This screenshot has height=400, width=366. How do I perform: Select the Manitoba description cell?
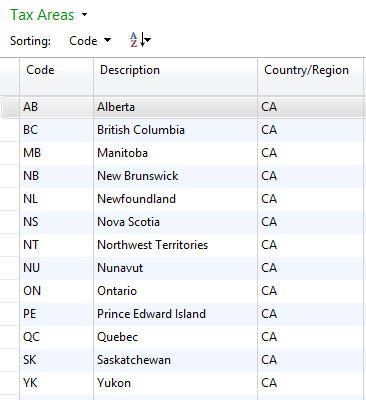click(x=175, y=153)
